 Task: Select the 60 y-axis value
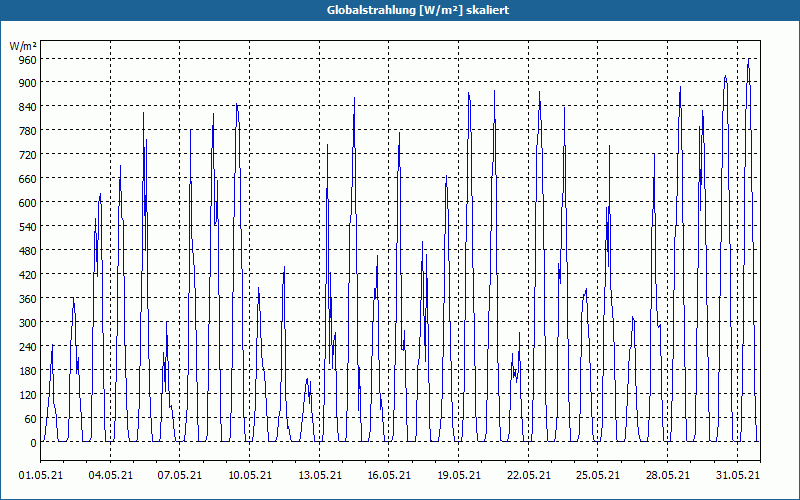click(x=31, y=419)
